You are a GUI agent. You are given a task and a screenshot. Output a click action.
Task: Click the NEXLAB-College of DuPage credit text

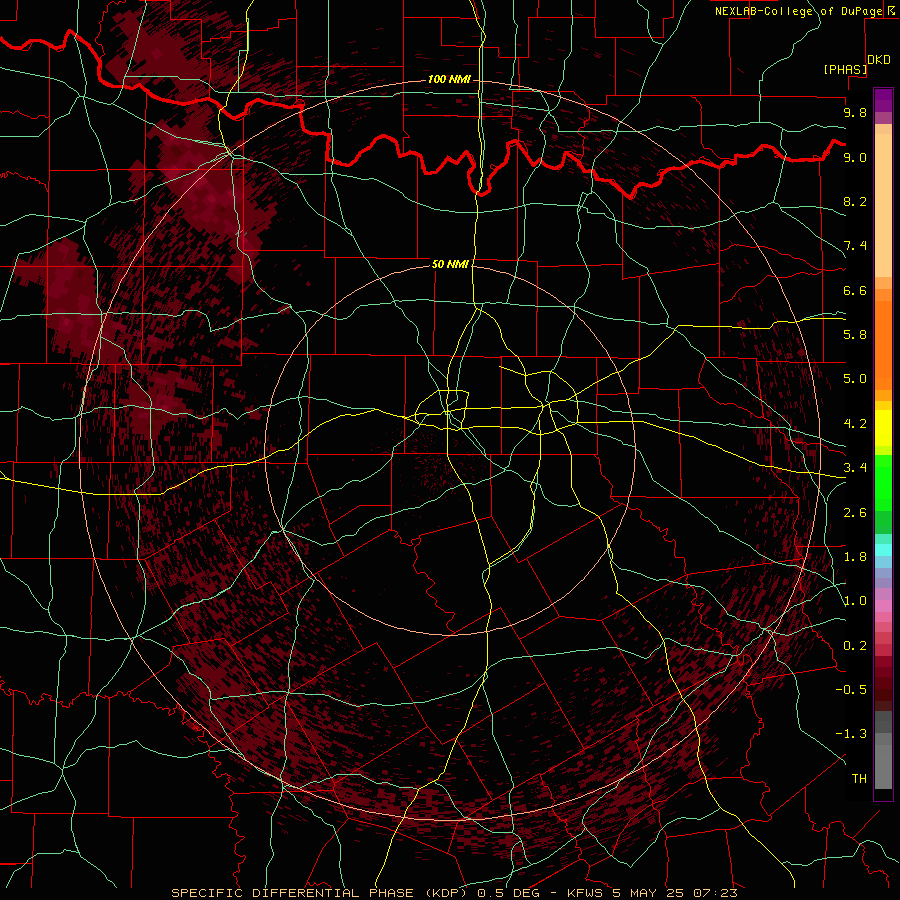pyautogui.click(x=798, y=11)
